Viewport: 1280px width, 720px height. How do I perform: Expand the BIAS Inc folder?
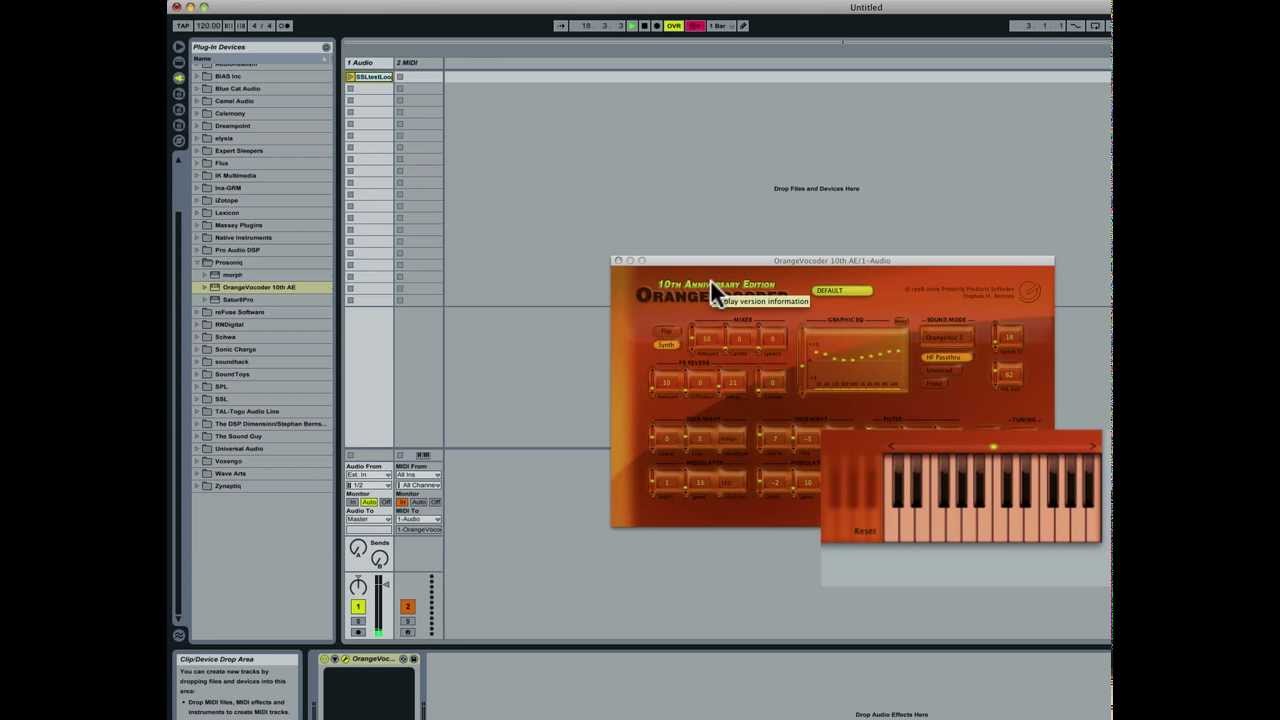197,76
